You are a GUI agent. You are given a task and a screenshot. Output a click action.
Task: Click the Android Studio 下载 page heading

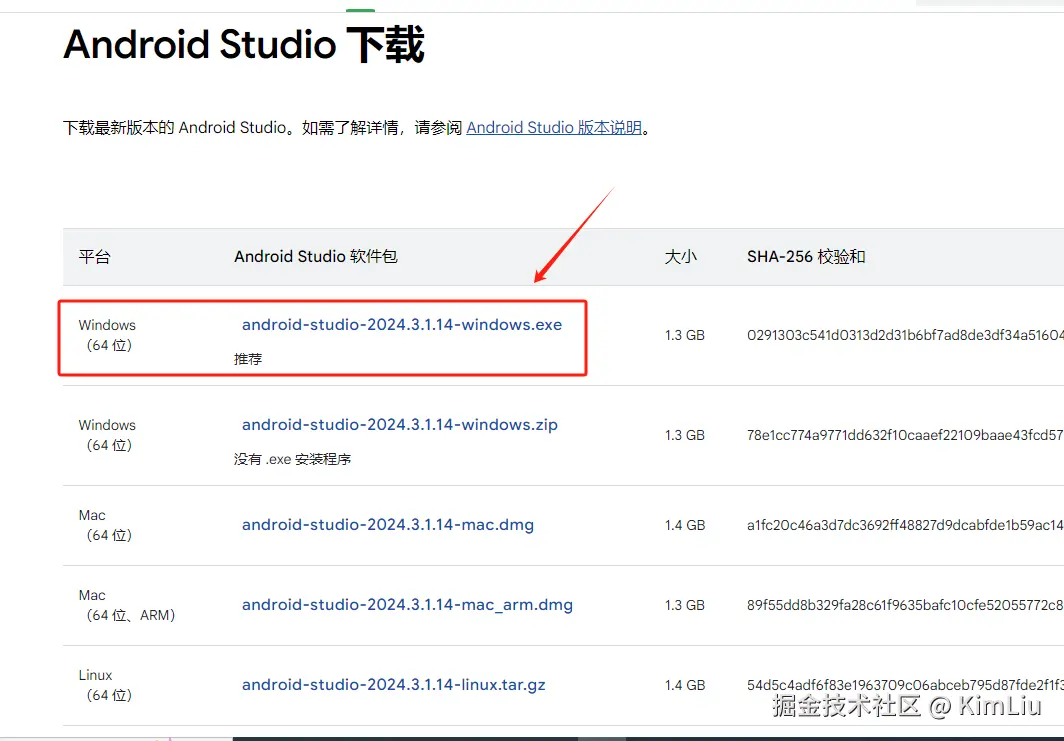[x=244, y=45]
